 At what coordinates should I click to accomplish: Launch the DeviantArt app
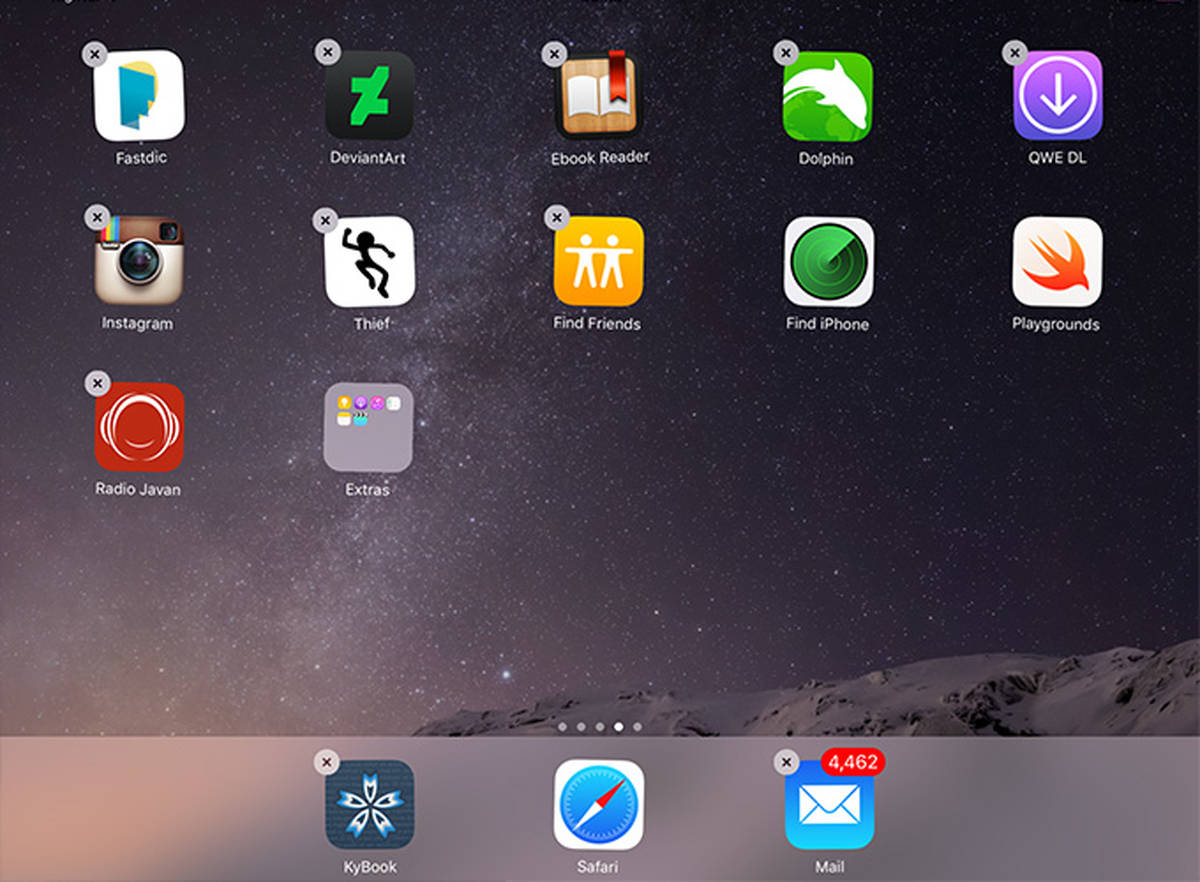point(369,96)
